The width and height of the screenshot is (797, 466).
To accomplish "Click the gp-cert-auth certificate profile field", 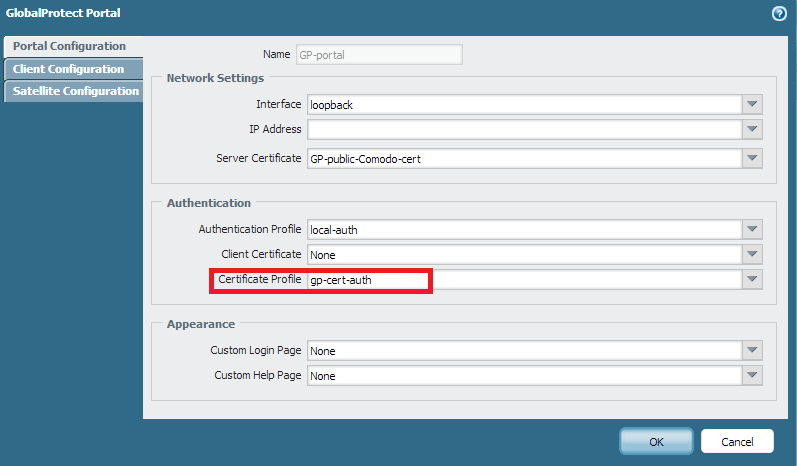I will coord(525,279).
